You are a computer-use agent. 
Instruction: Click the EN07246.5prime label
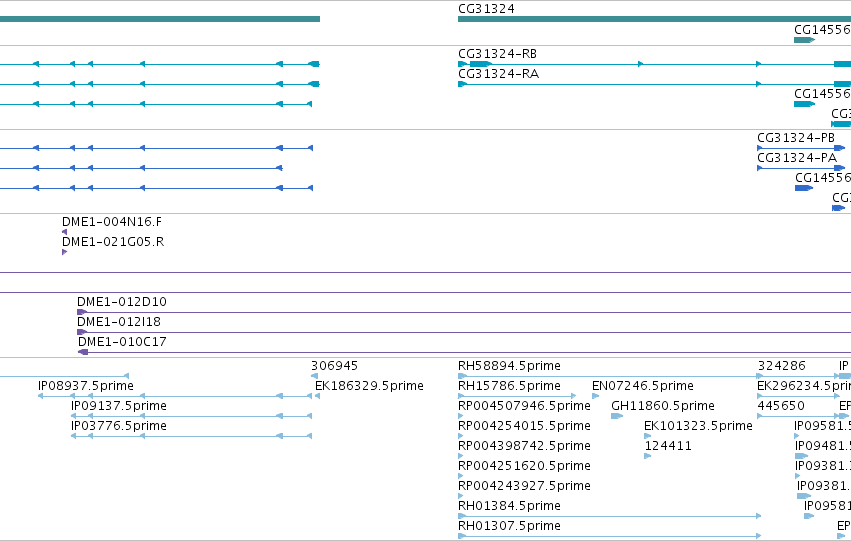pyautogui.click(x=643, y=386)
